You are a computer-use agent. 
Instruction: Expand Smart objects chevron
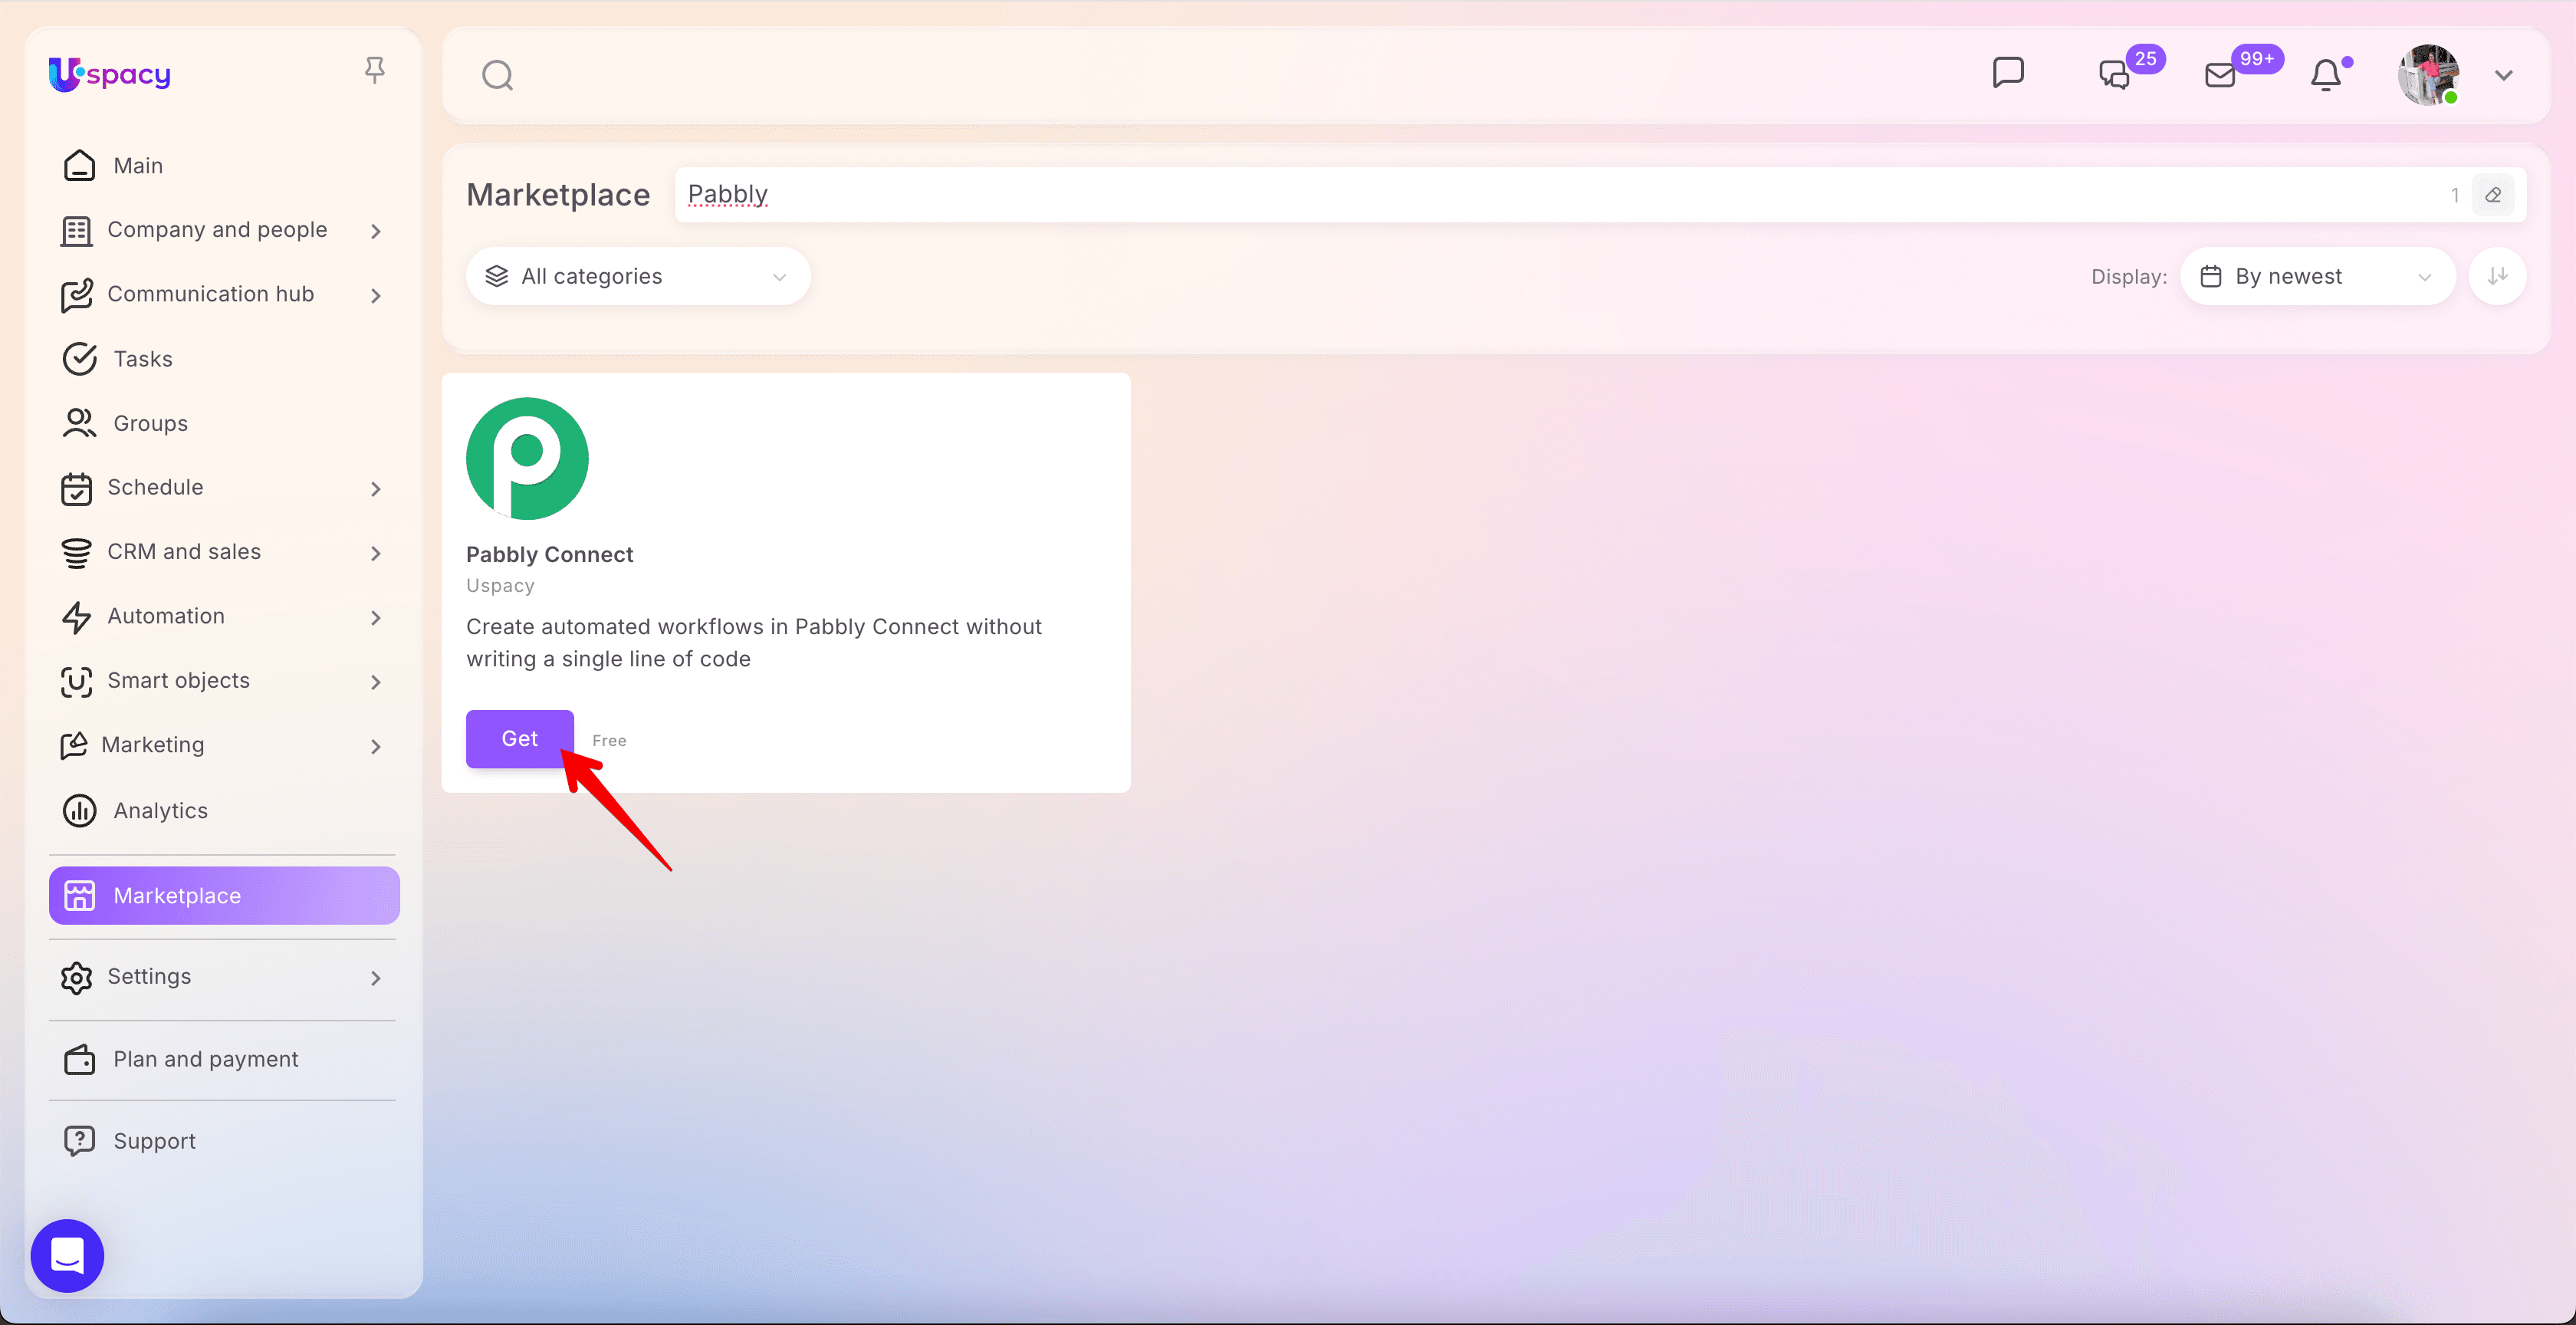pyautogui.click(x=376, y=682)
